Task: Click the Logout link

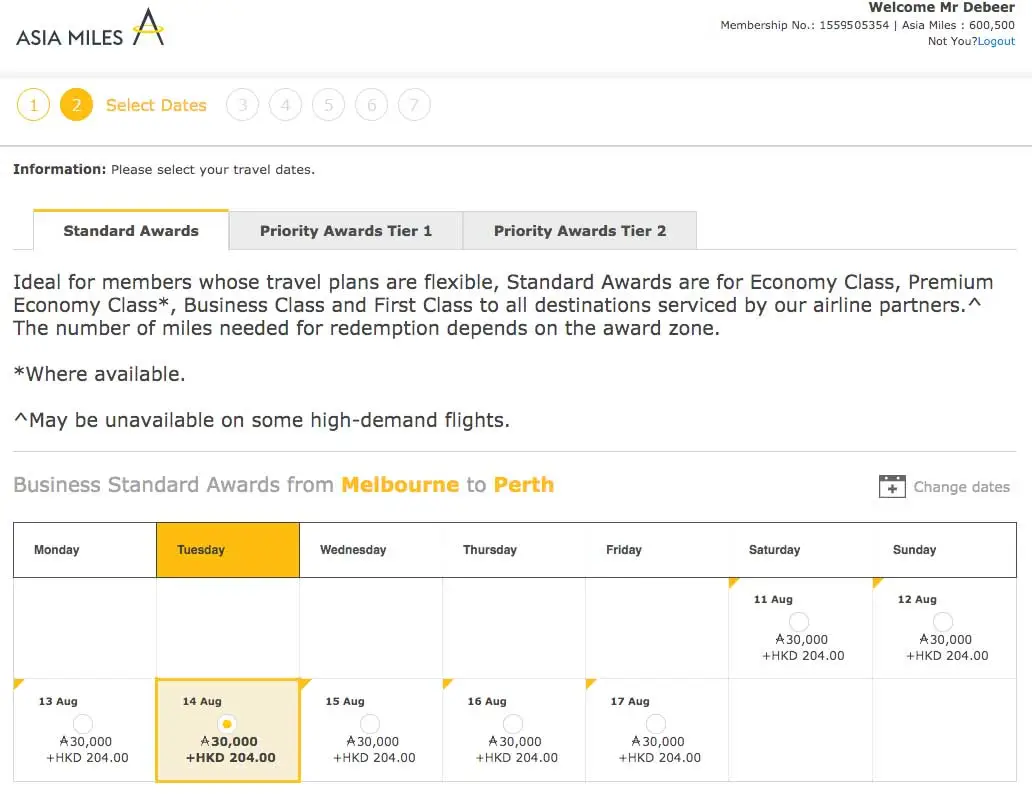Action: coord(996,41)
